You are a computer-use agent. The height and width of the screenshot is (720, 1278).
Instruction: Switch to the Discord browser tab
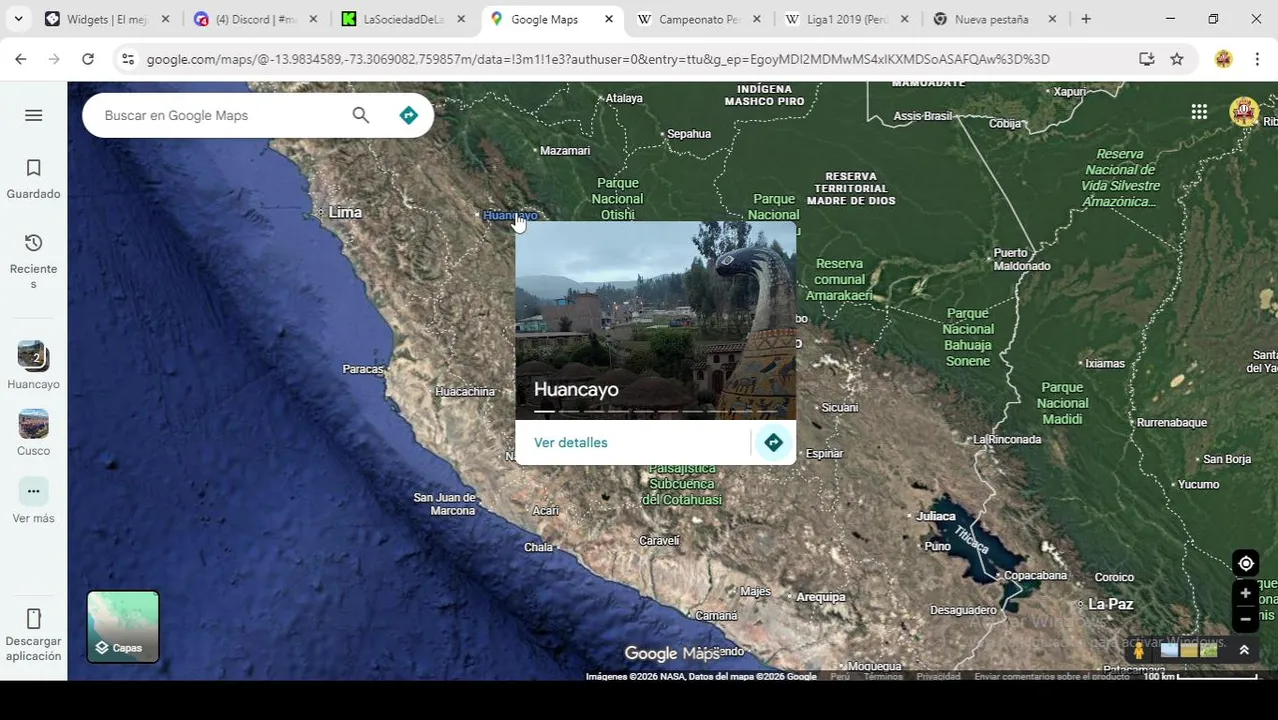pyautogui.click(x=256, y=19)
